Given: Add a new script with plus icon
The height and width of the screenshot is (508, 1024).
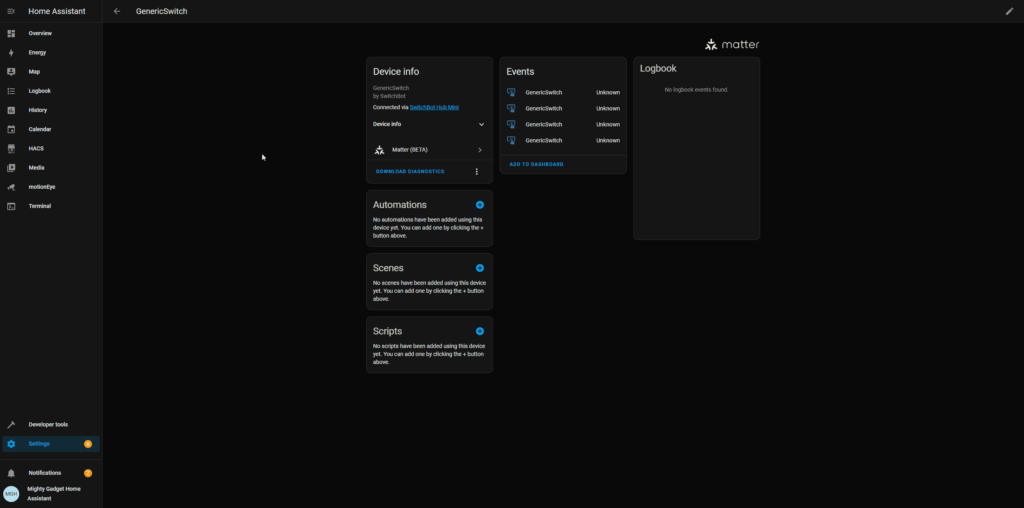Looking at the screenshot, I should point(480,331).
